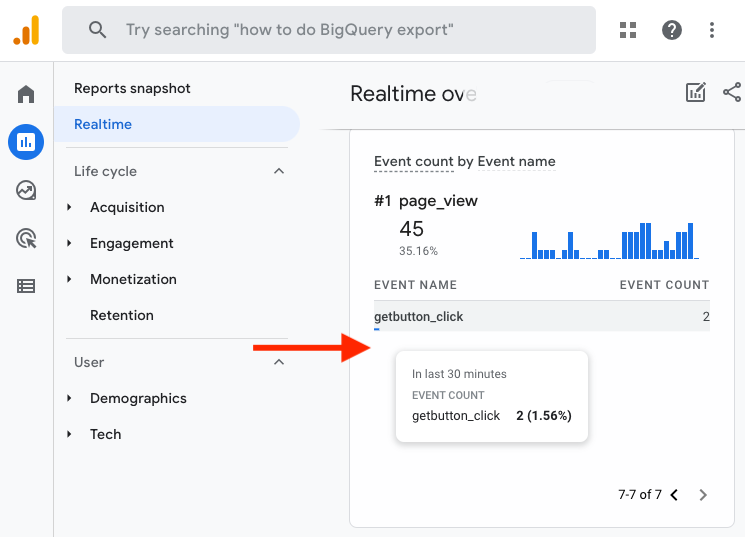Go to previous page of events
745x537 pixels.
(674, 495)
